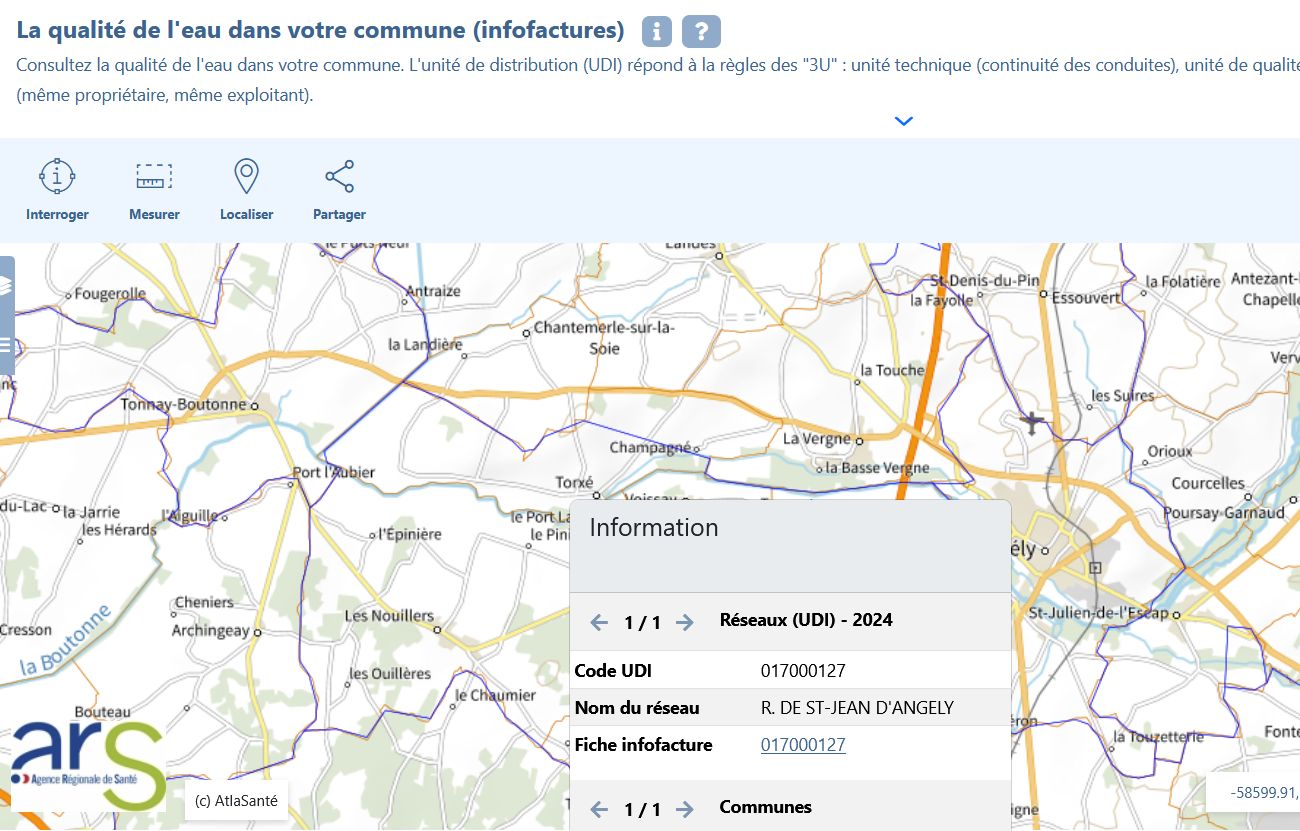Go to next Communes result
The height and width of the screenshot is (831, 1300).
point(684,809)
